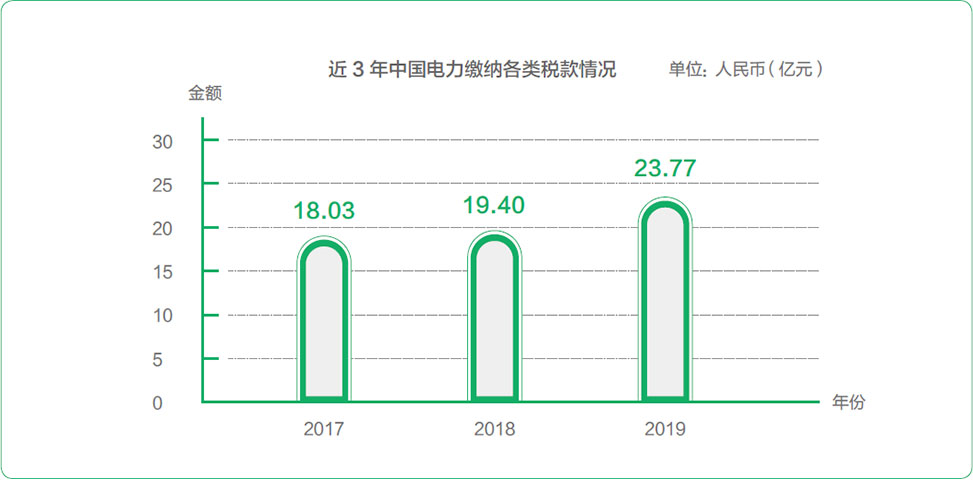
Task: Click the year label 2017
Action: point(324,429)
